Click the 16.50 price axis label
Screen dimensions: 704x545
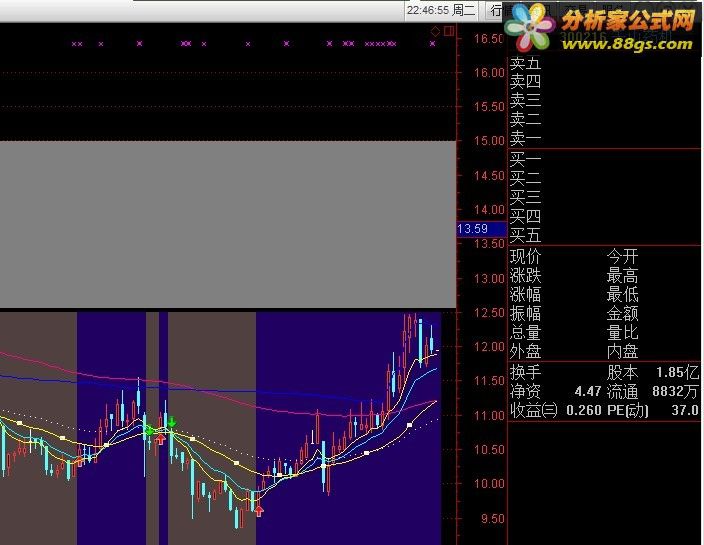point(489,39)
